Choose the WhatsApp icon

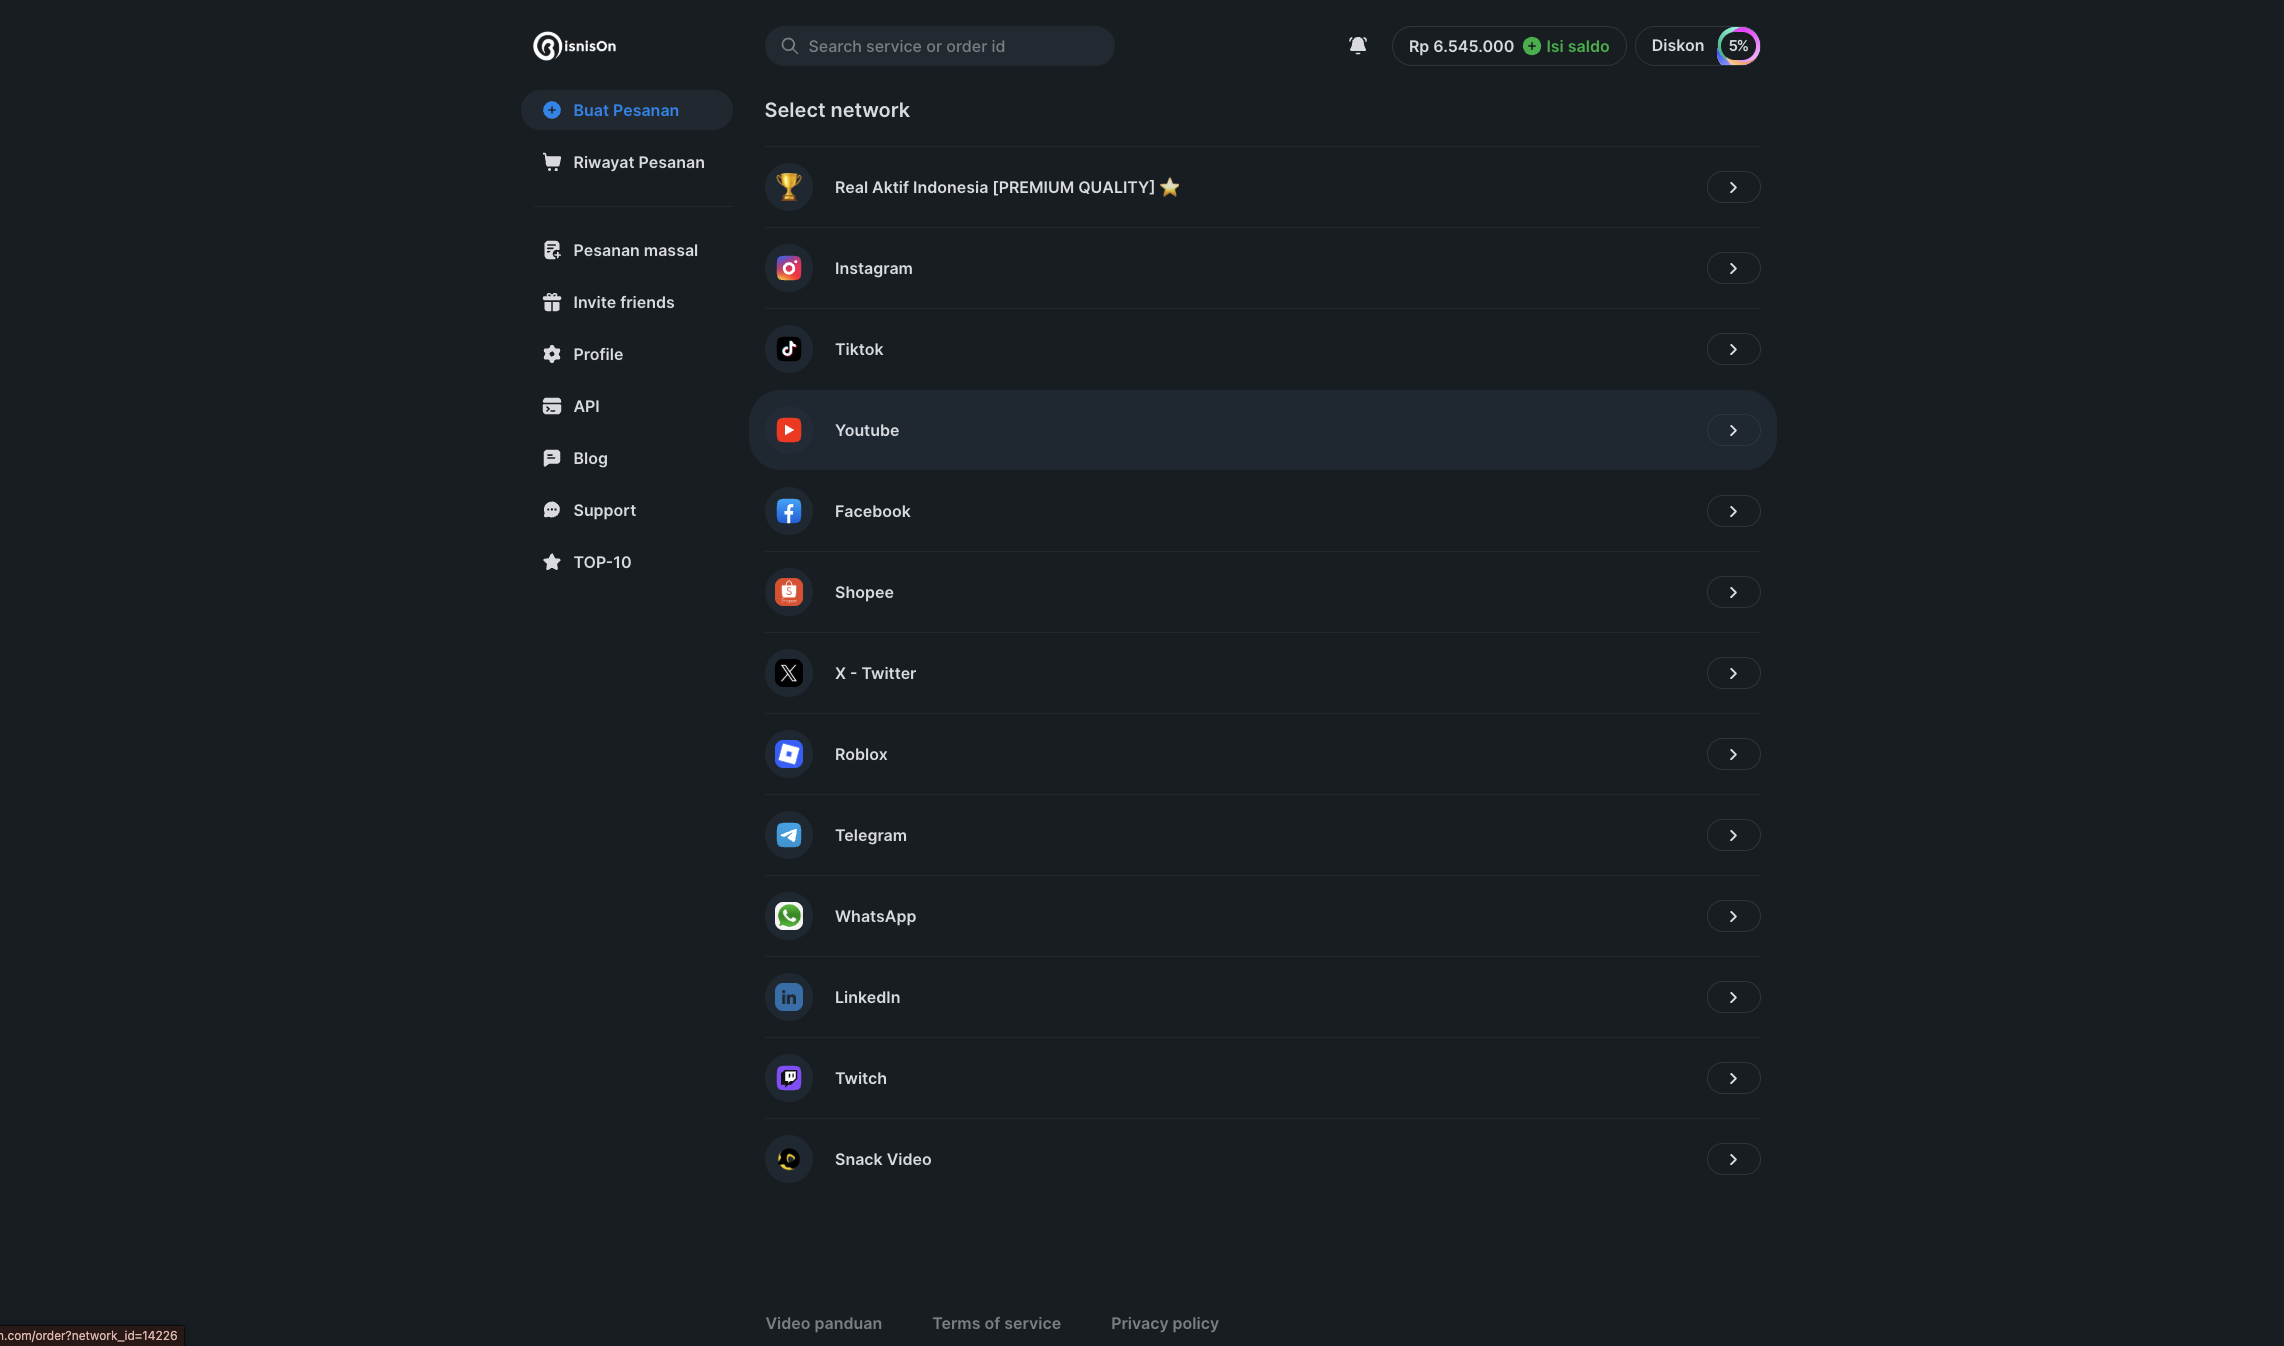789,916
